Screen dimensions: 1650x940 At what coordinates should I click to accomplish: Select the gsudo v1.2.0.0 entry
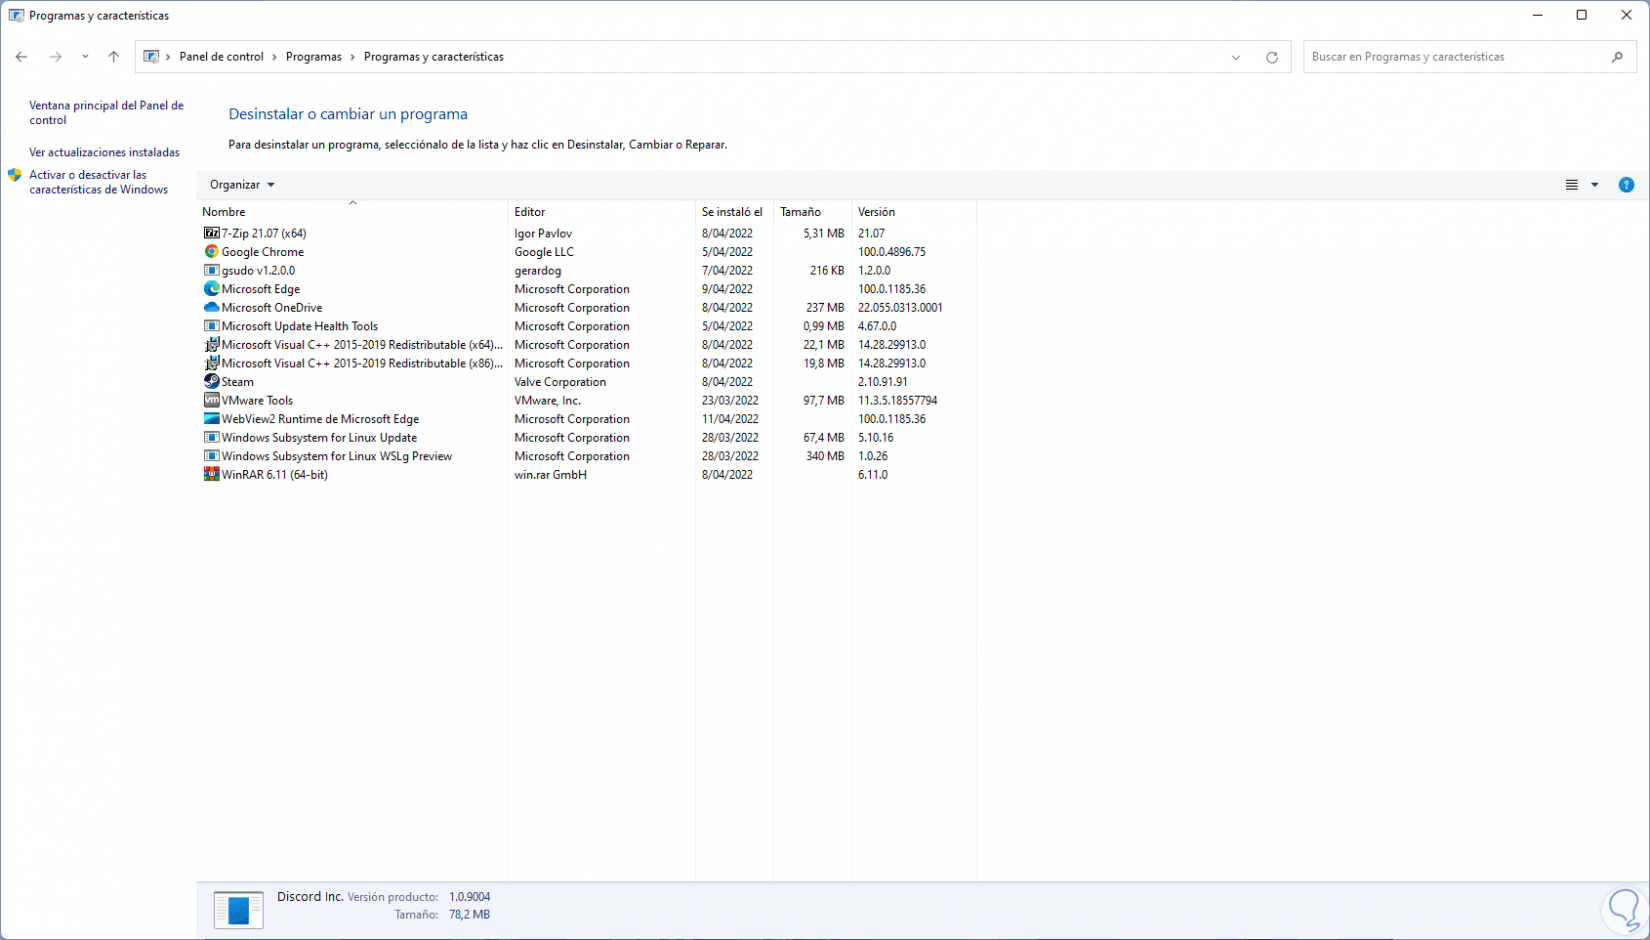(258, 270)
